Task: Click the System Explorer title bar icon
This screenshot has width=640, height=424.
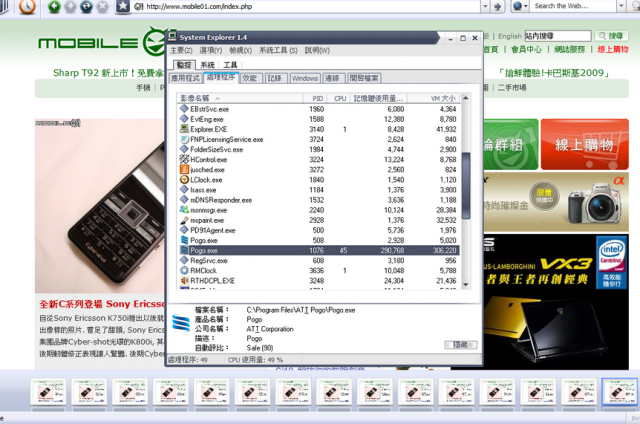Action: (x=172, y=36)
